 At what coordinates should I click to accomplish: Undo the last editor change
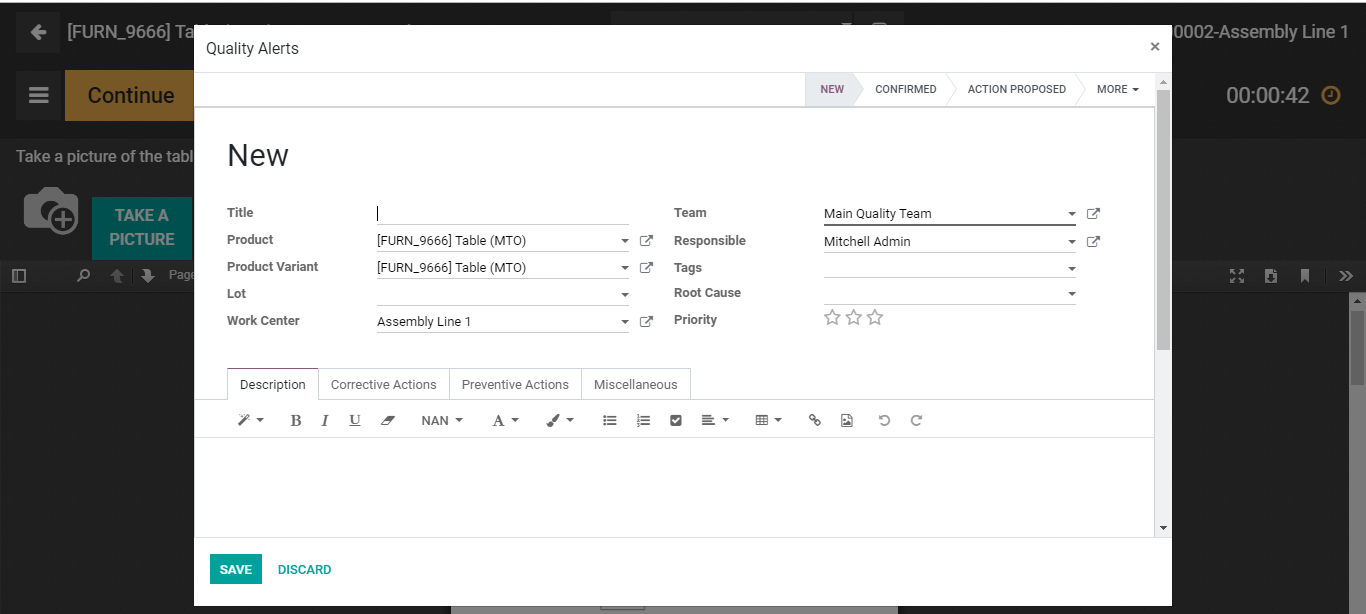coord(884,421)
